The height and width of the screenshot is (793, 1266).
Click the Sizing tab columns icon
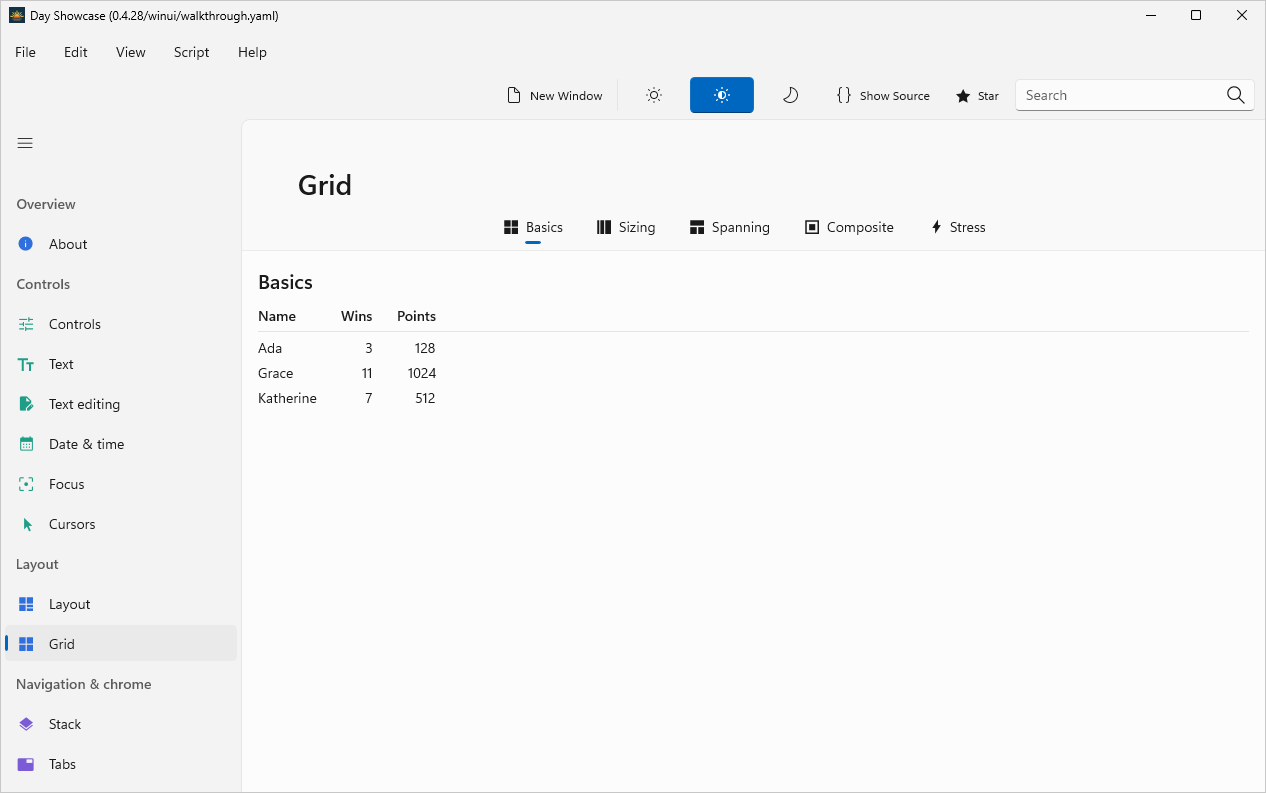604,227
